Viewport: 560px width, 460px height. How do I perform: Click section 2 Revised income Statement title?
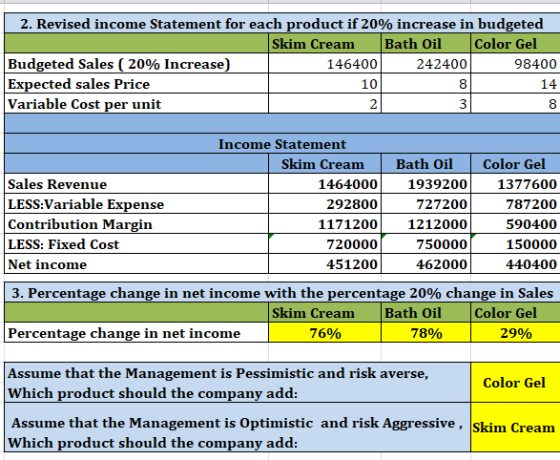pyautogui.click(x=282, y=24)
